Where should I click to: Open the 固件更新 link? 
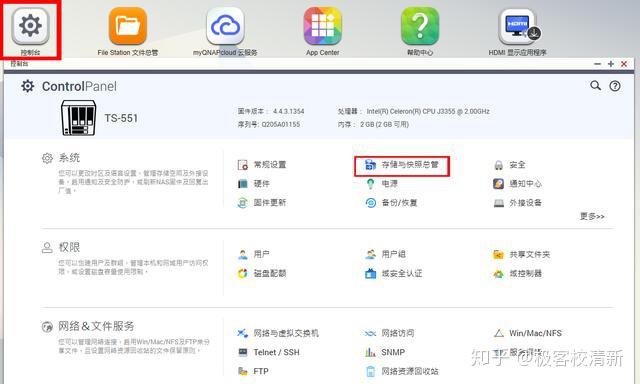(270, 202)
